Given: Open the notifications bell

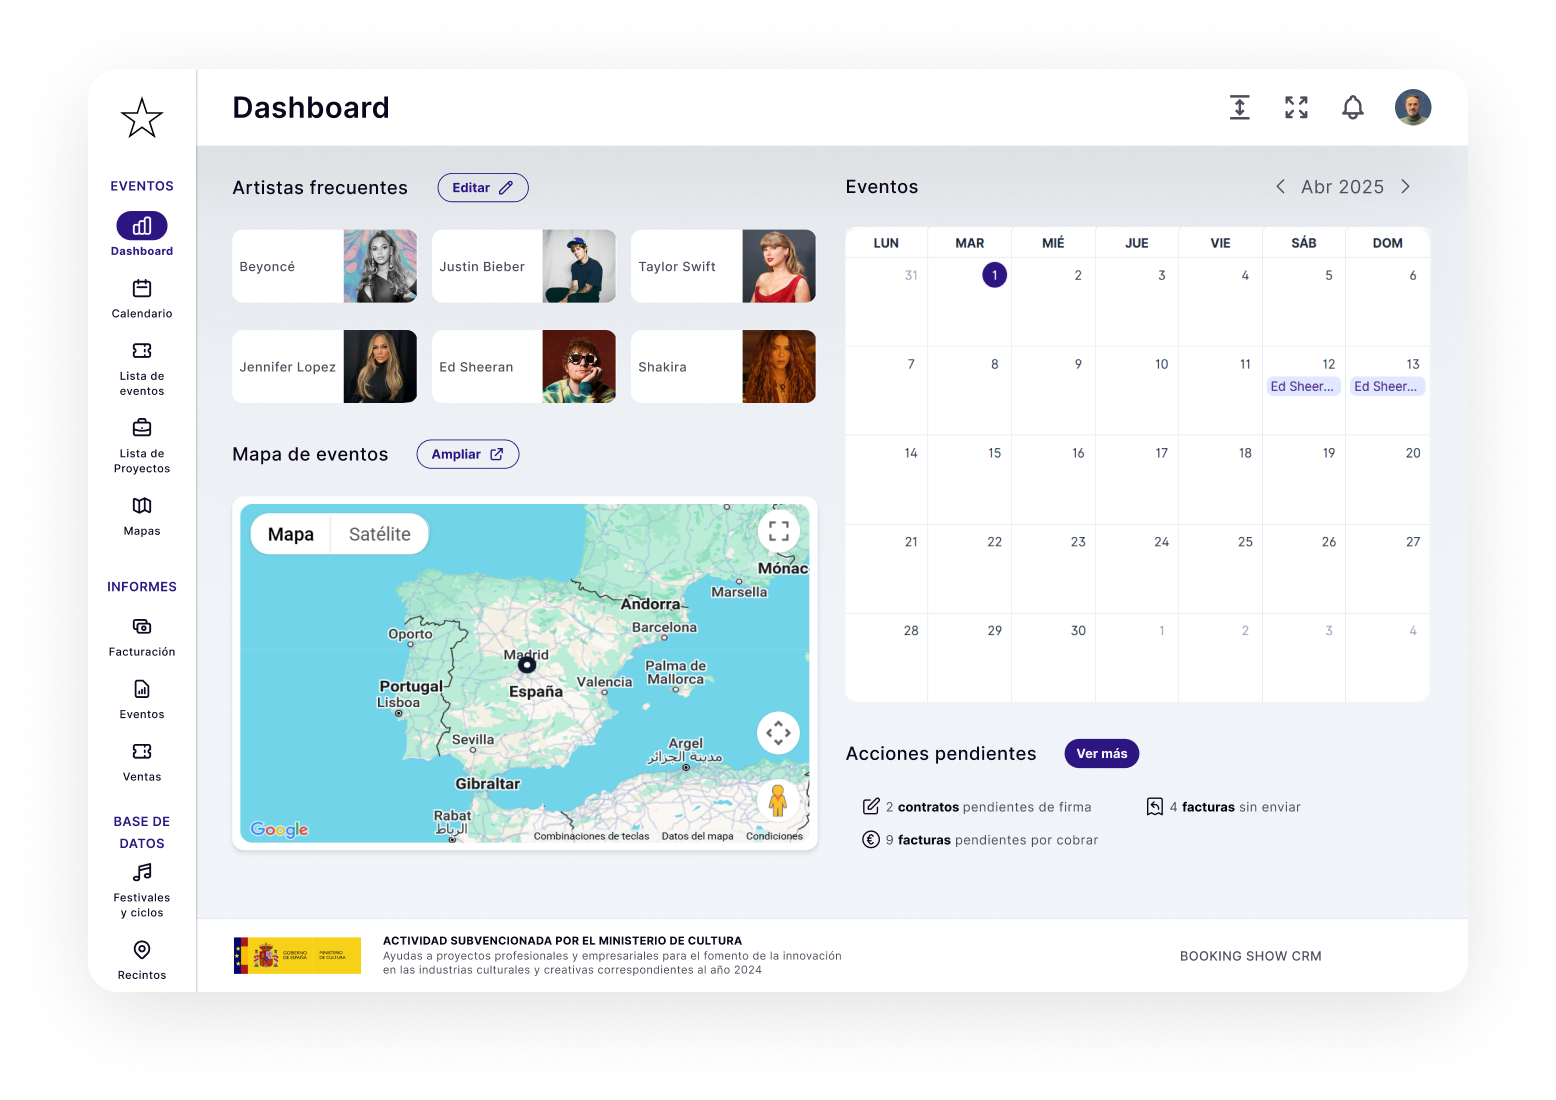Looking at the screenshot, I should [x=1352, y=107].
